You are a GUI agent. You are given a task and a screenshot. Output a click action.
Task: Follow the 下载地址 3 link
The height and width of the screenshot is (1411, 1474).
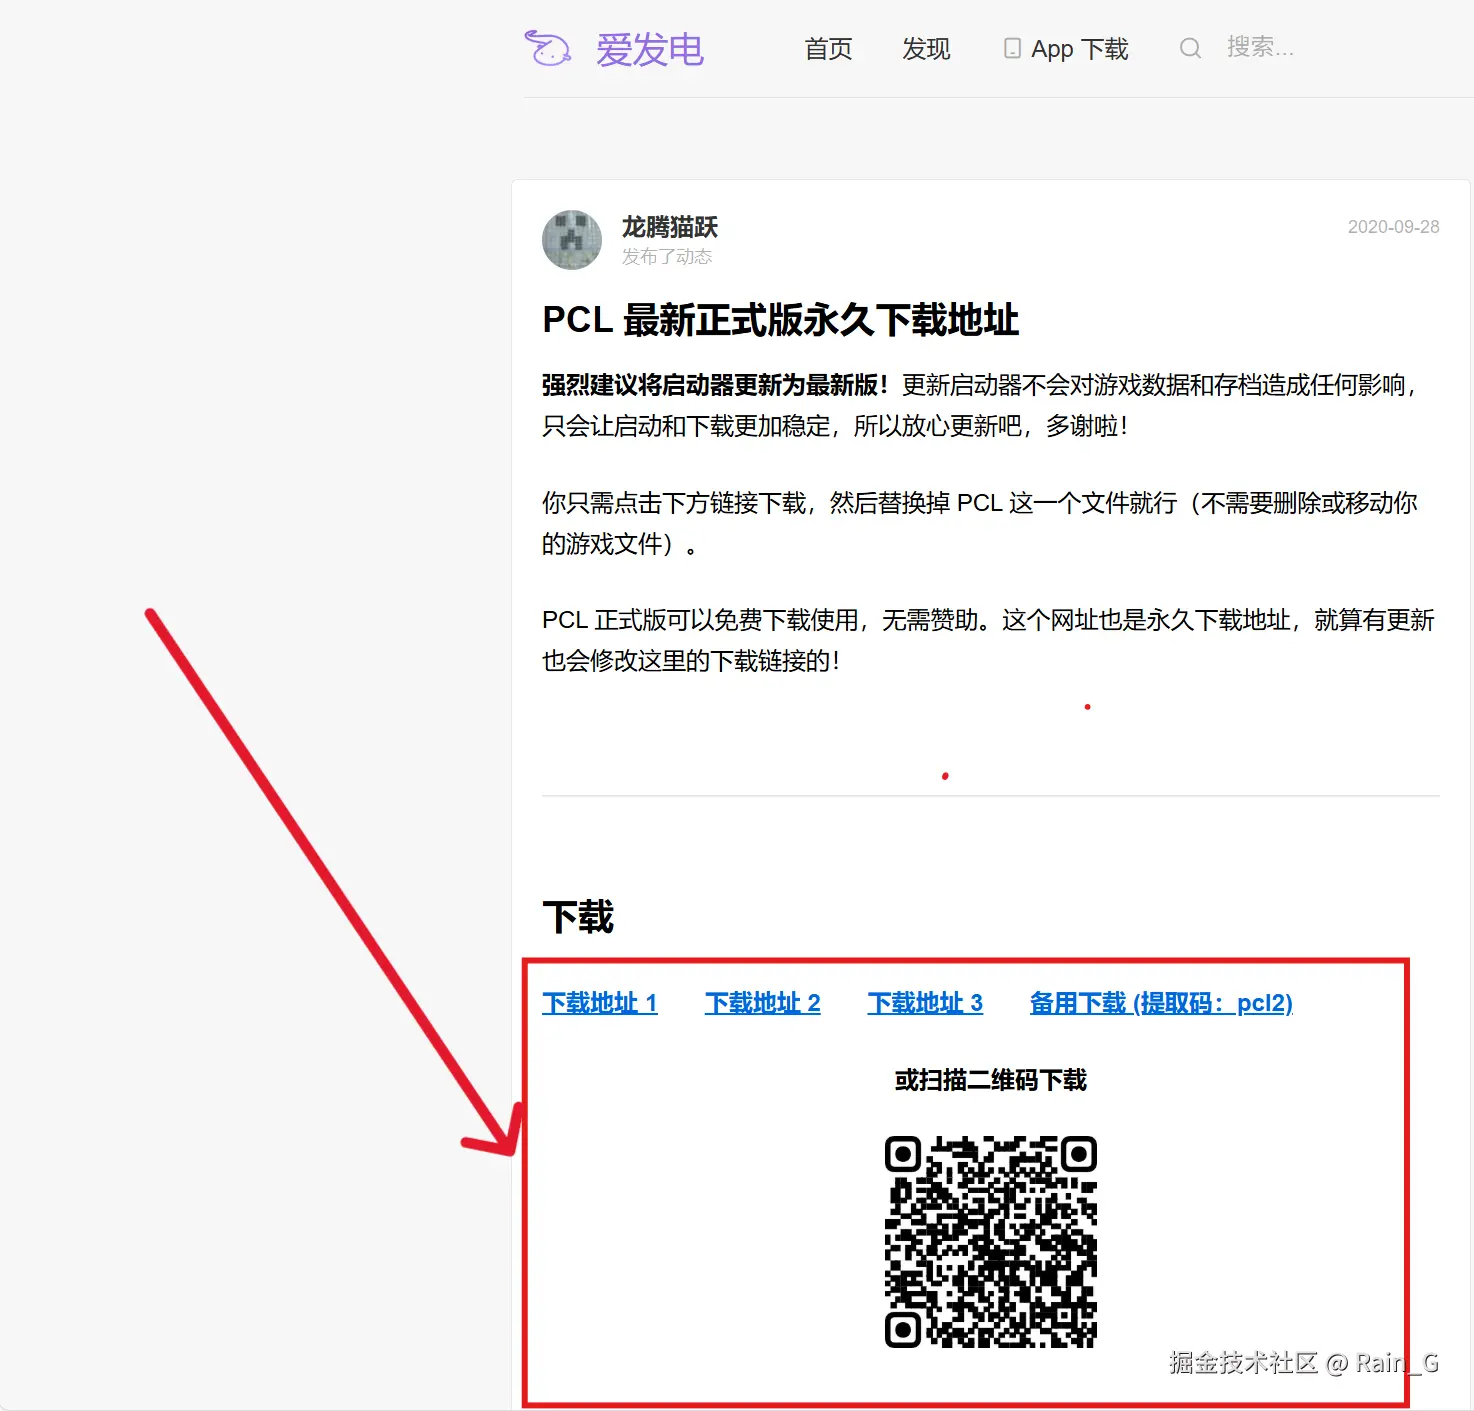coord(926,1003)
